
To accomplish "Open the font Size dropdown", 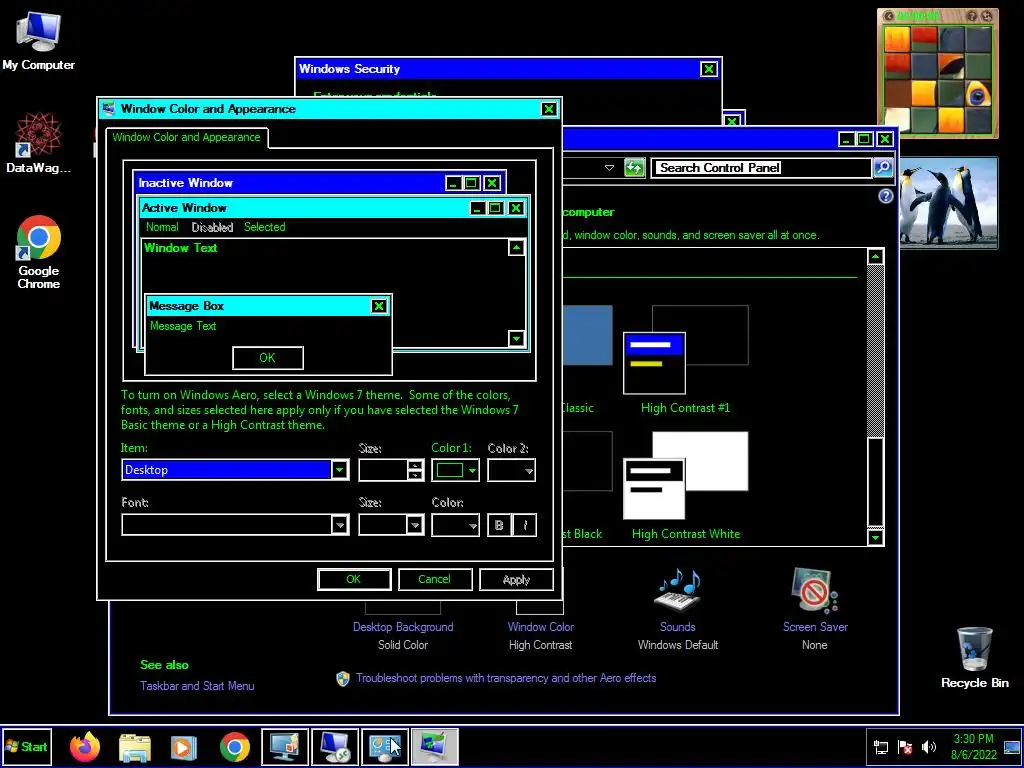I will (414, 525).
